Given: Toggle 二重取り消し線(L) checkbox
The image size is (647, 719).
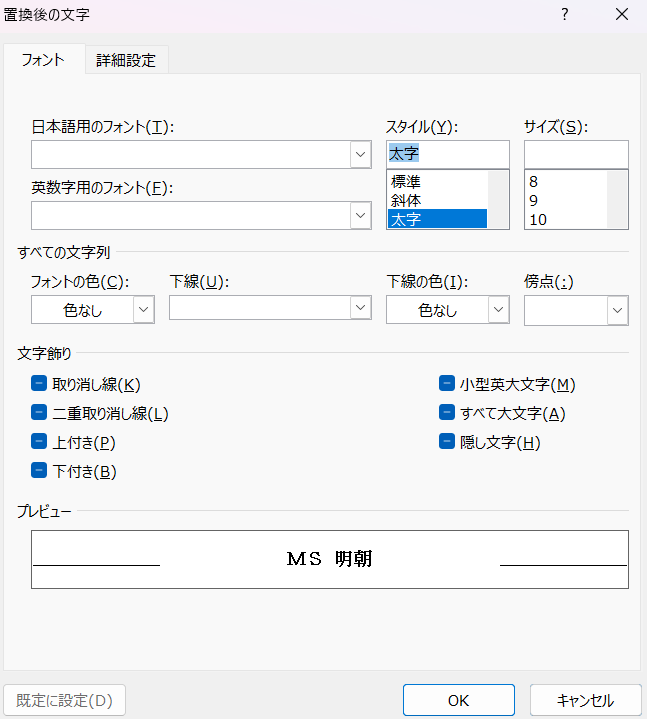Looking at the screenshot, I should click(39, 412).
